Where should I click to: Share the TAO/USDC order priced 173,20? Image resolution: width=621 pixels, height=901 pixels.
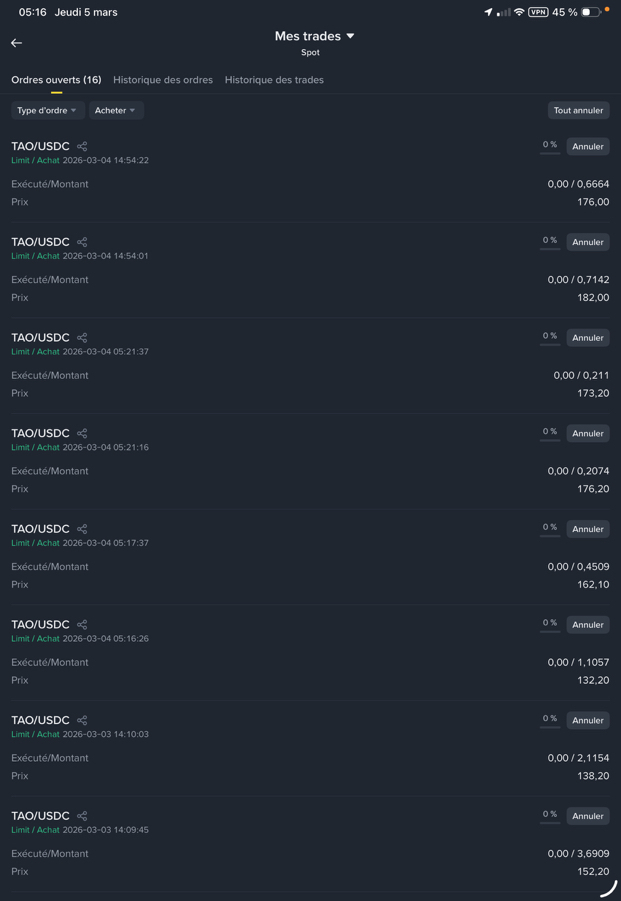click(x=82, y=338)
